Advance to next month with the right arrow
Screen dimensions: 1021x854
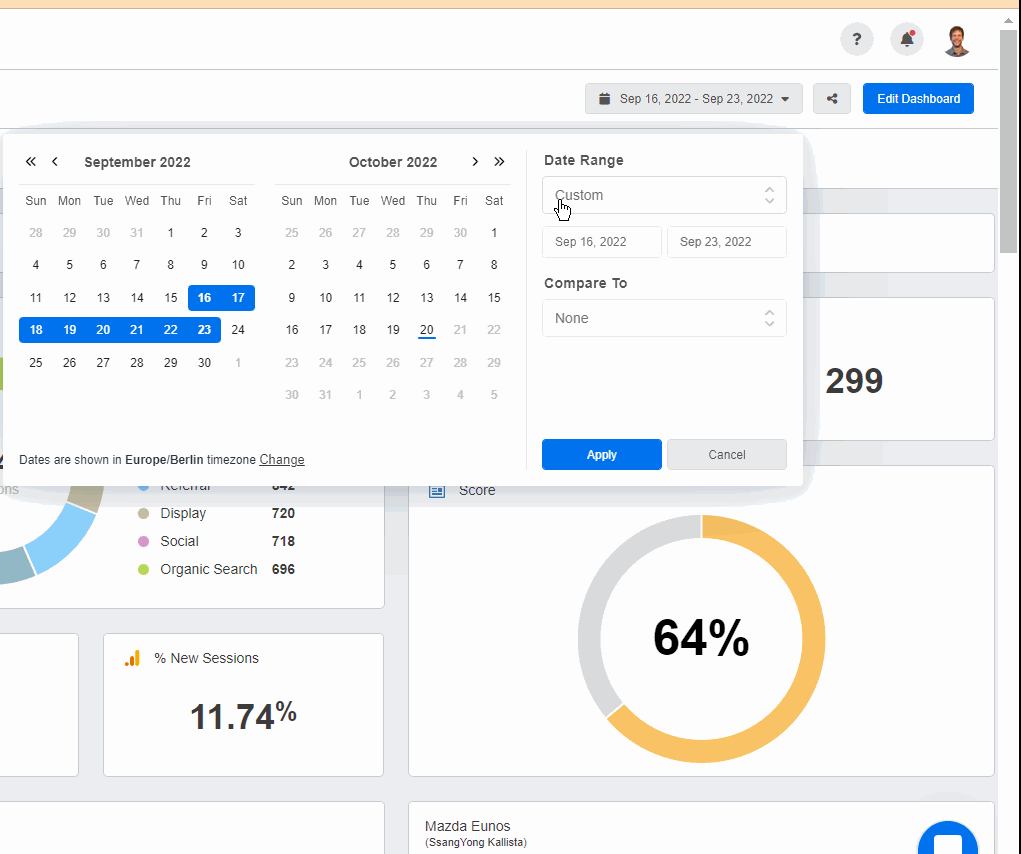pyautogui.click(x=475, y=161)
